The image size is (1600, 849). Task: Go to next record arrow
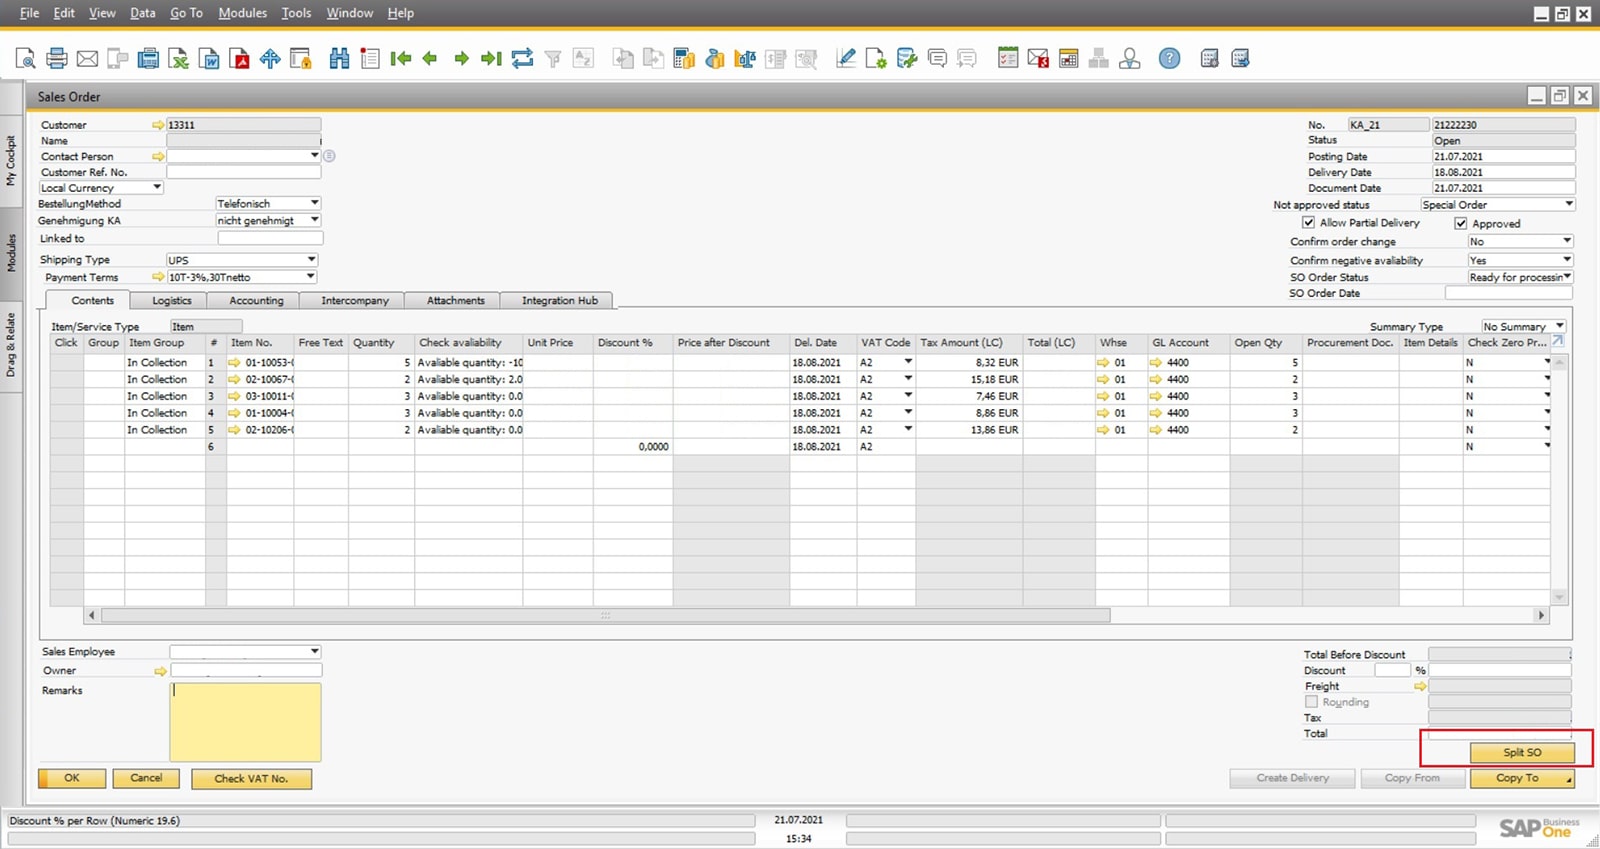(x=461, y=59)
